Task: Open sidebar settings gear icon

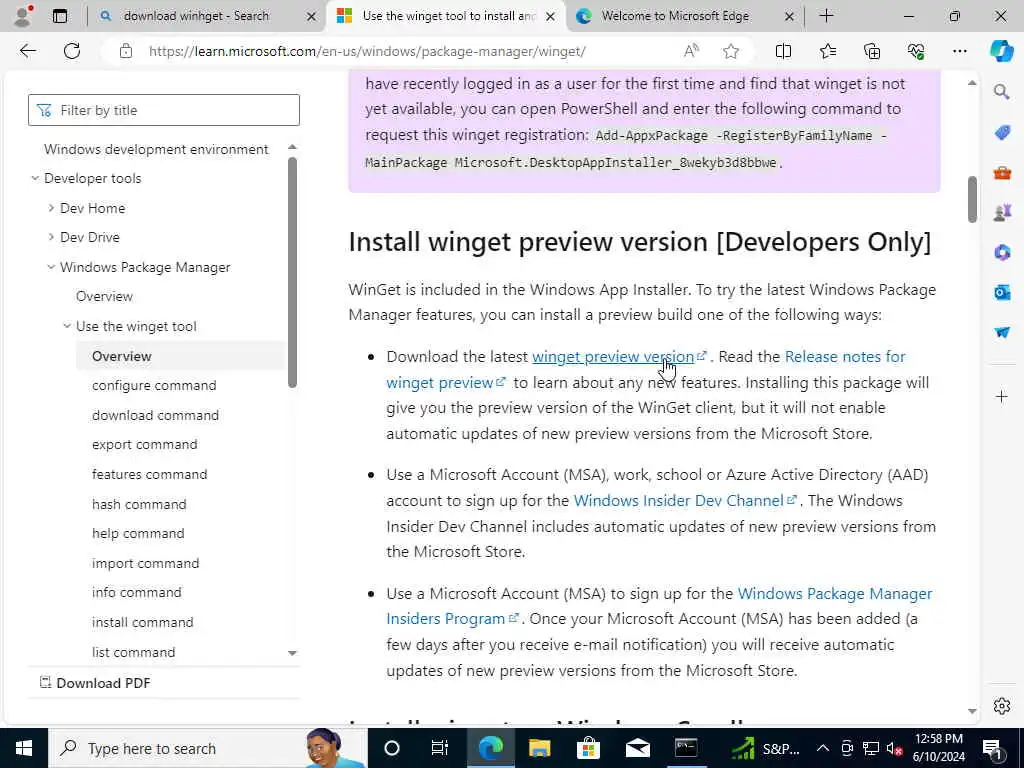Action: 1002,705
